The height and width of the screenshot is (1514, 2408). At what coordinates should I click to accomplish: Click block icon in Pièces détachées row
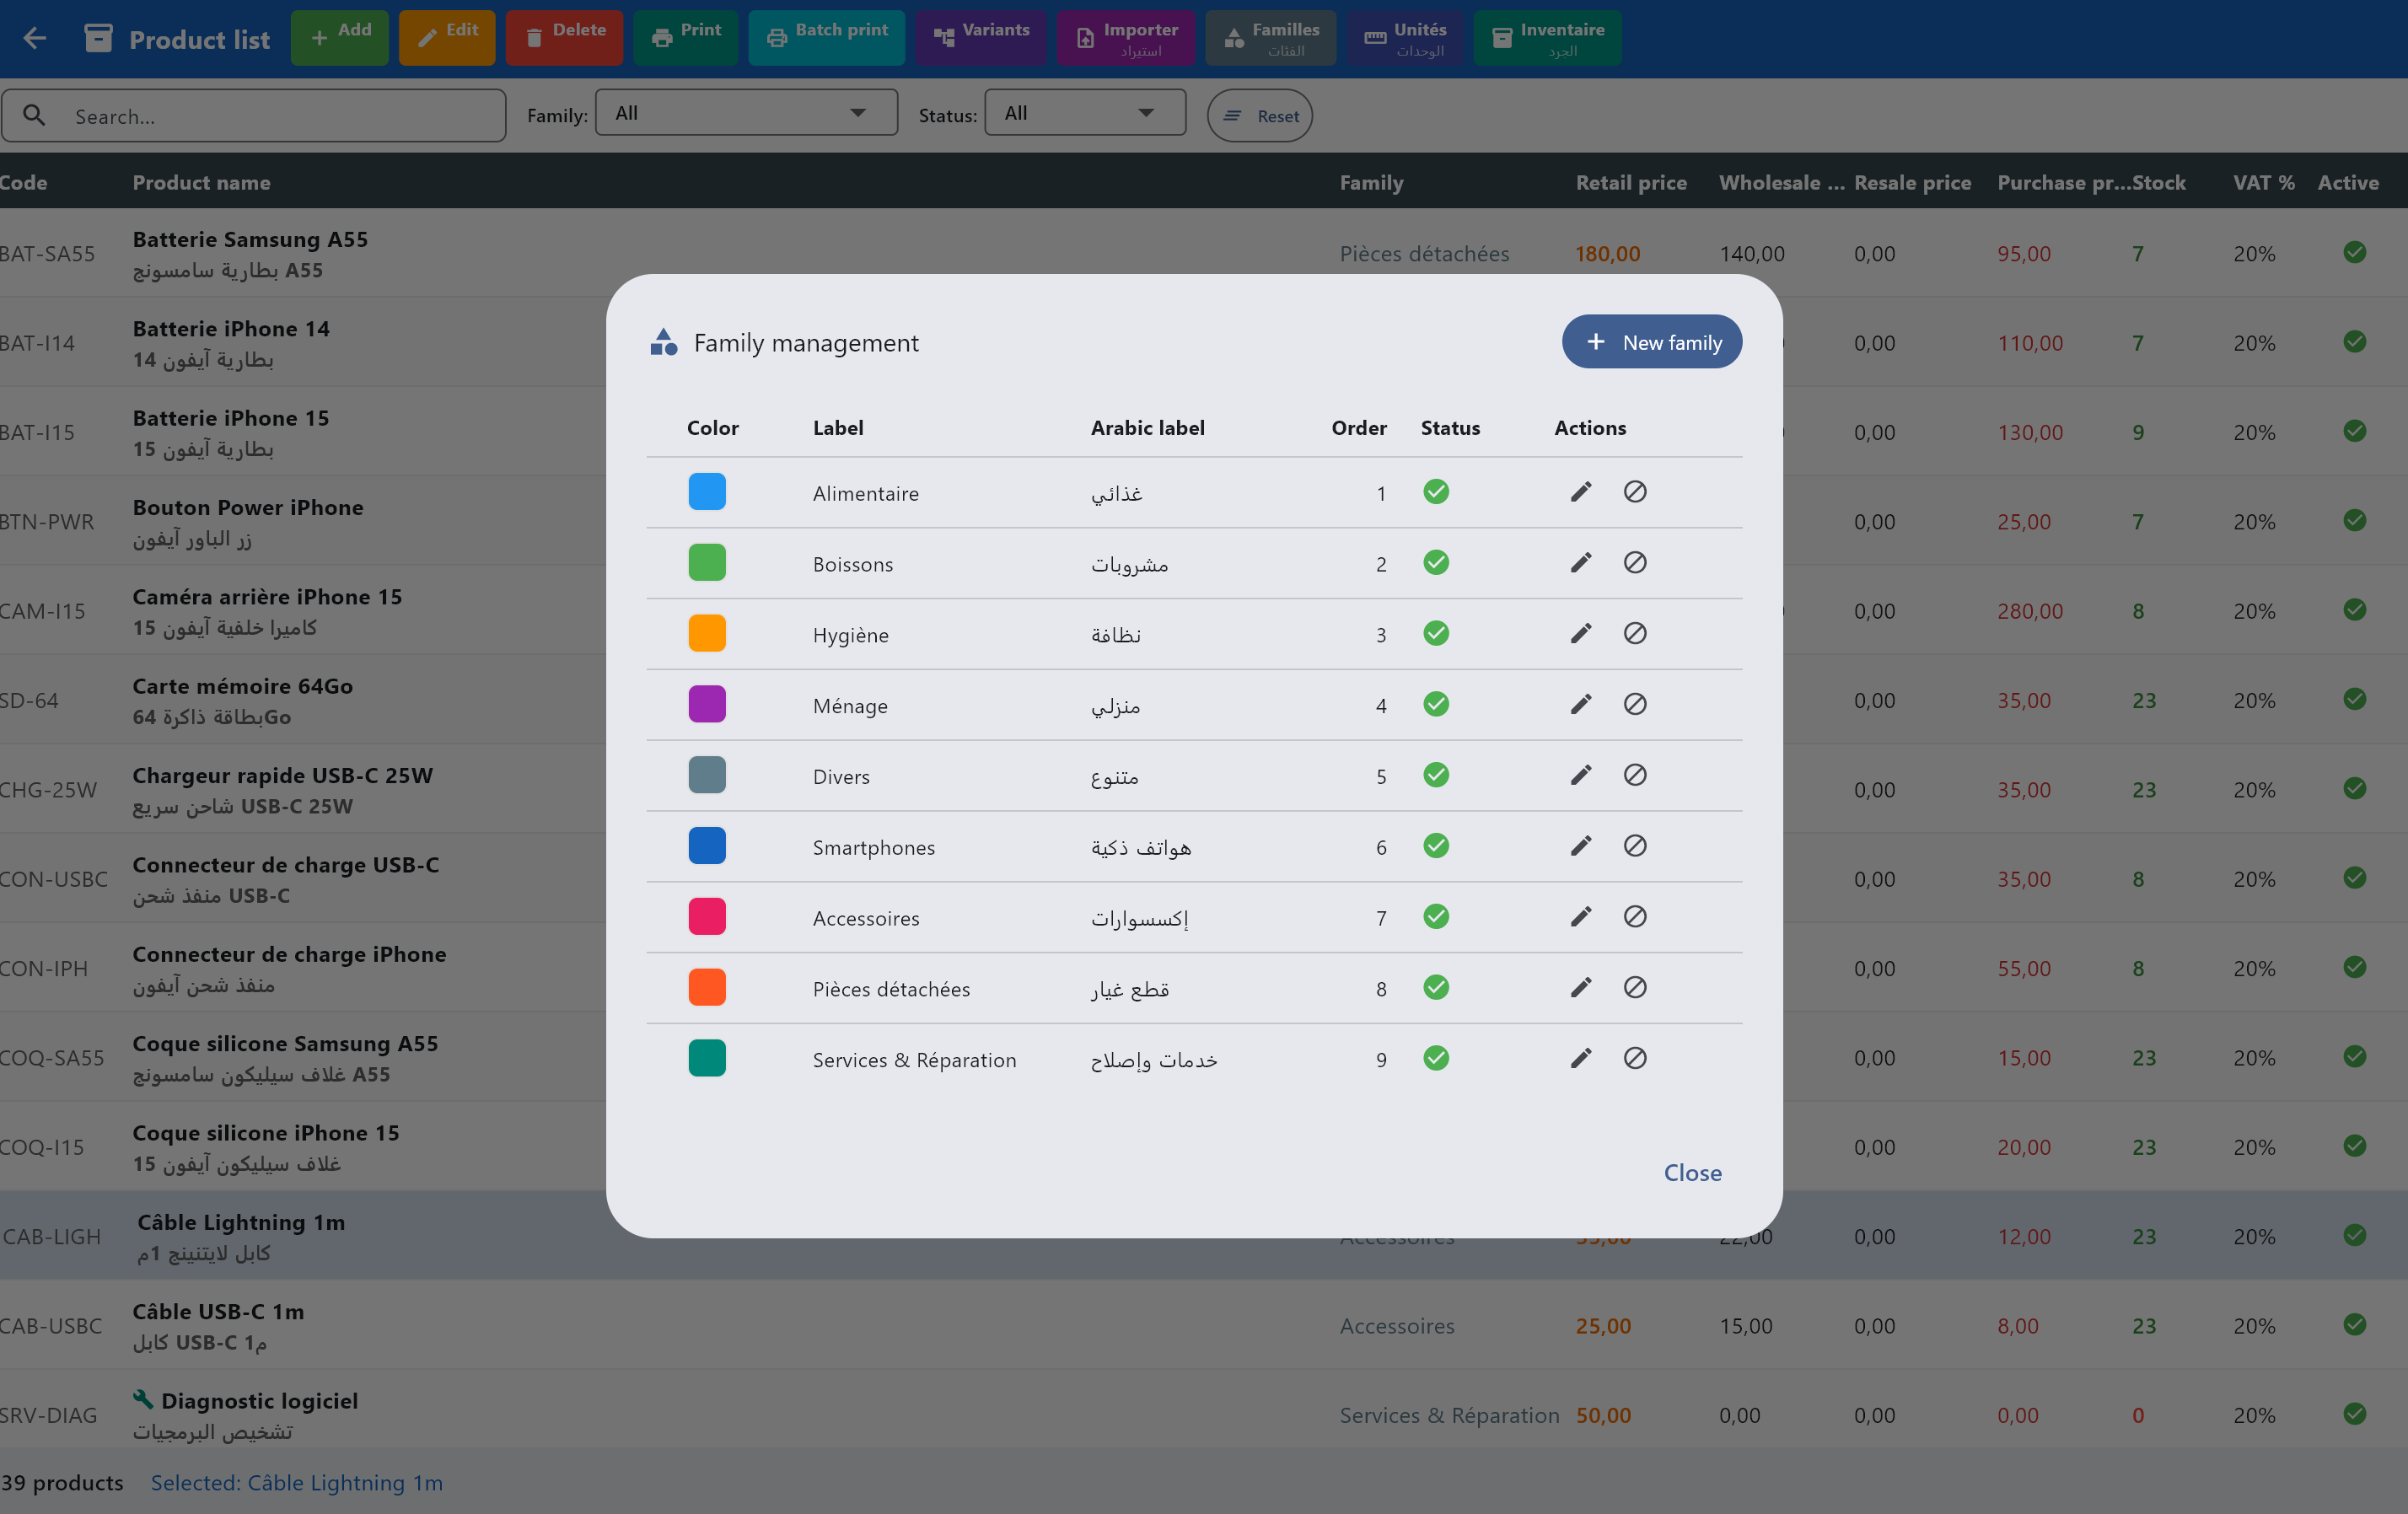(1634, 988)
